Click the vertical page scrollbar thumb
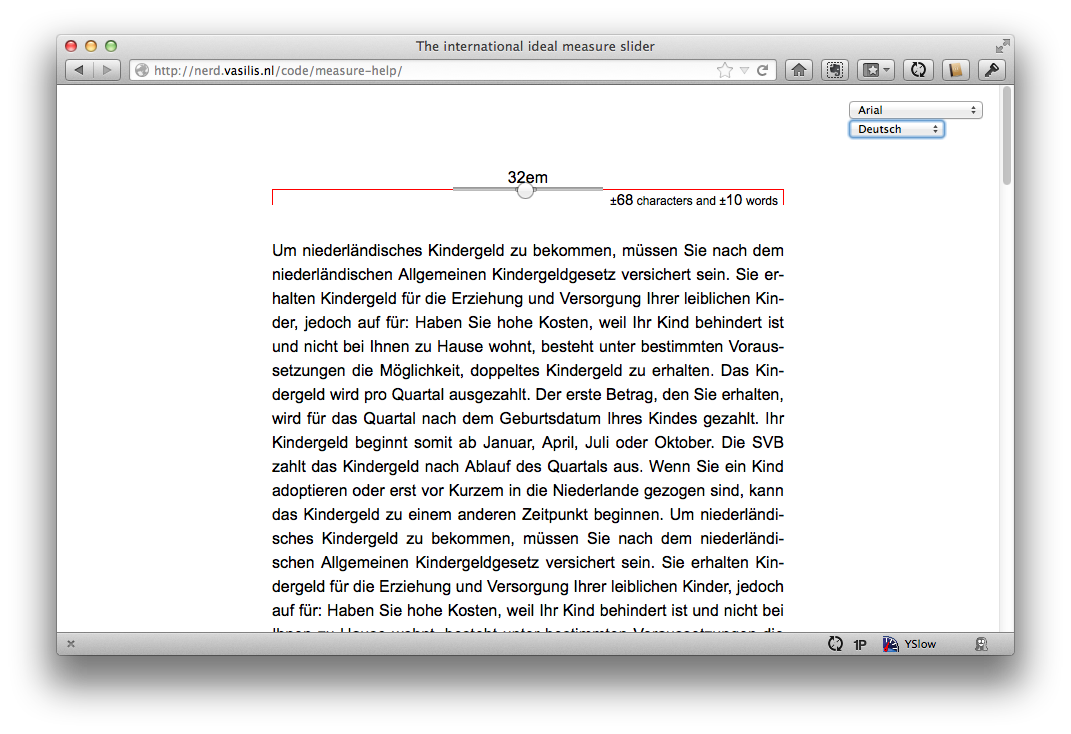The height and width of the screenshot is (734, 1071). 1007,136
